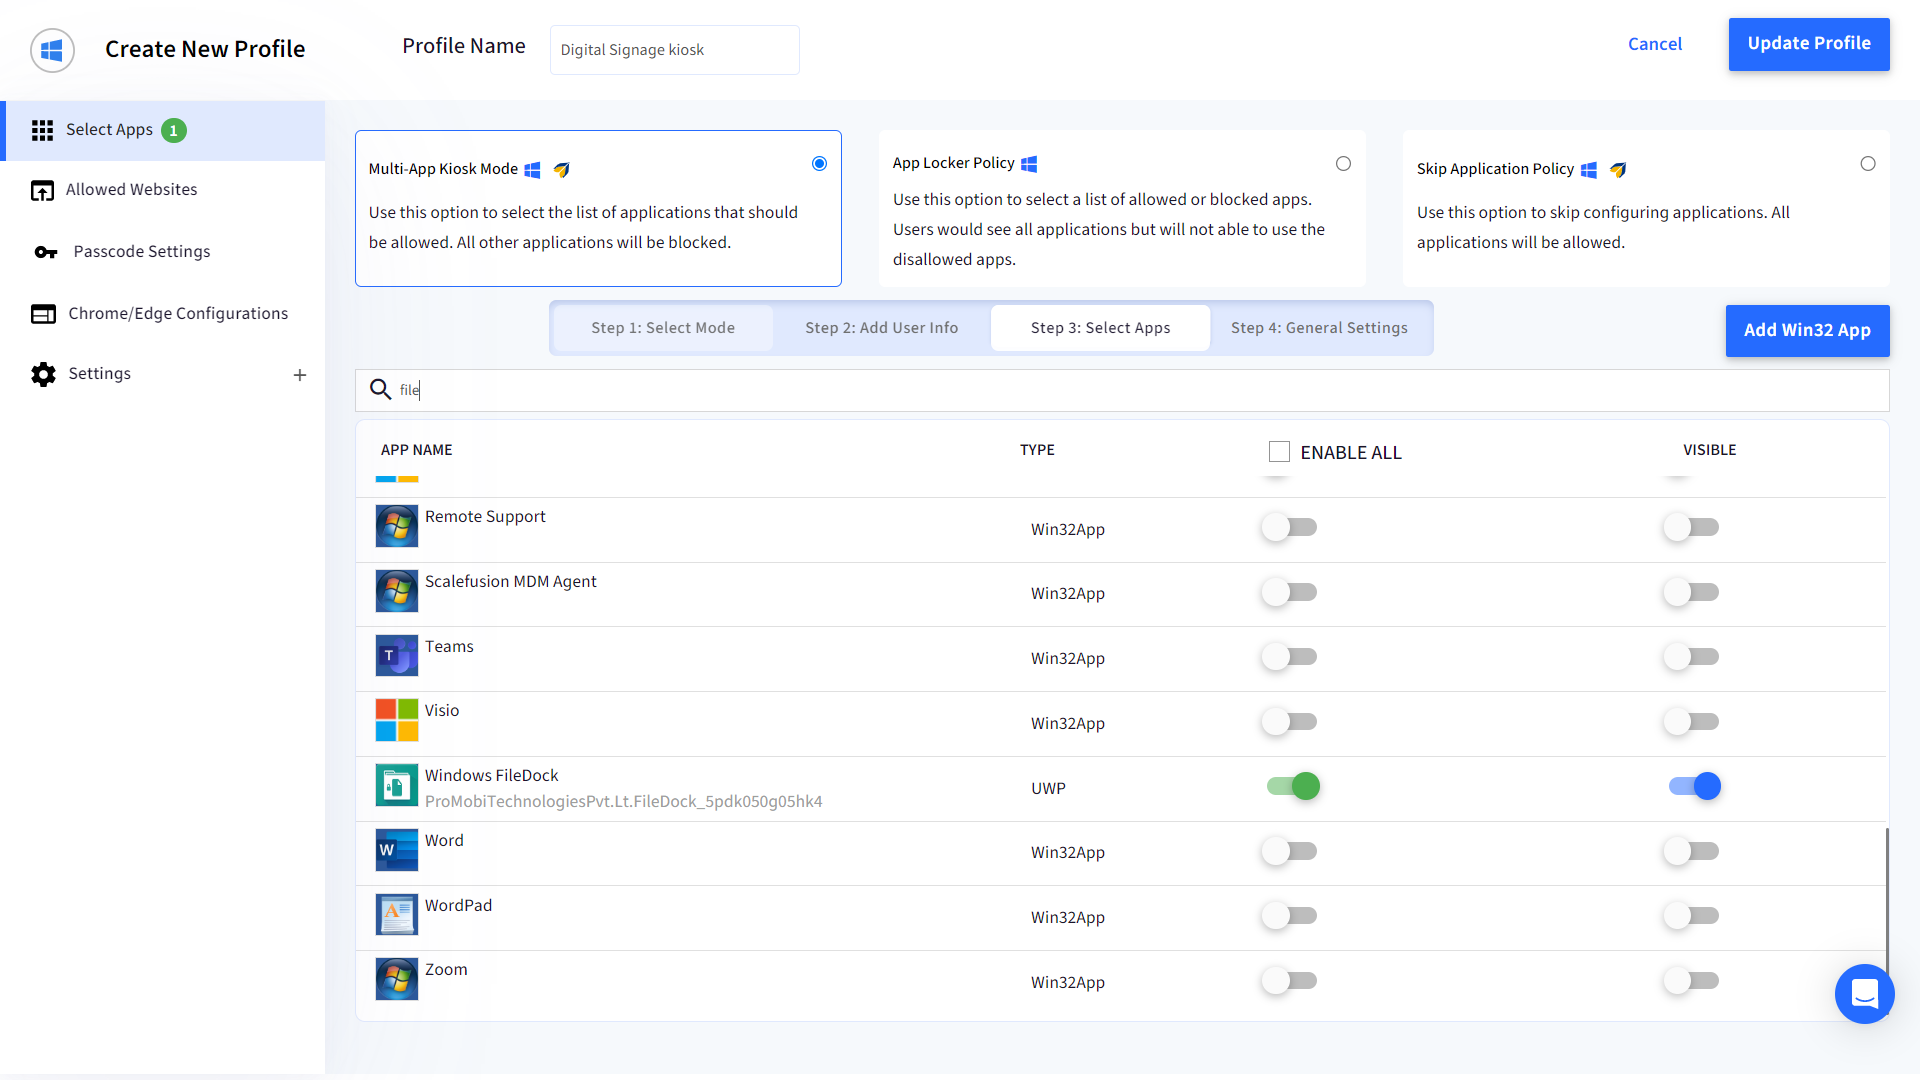
Task: Click the Settings gear icon
Action: (x=43, y=374)
